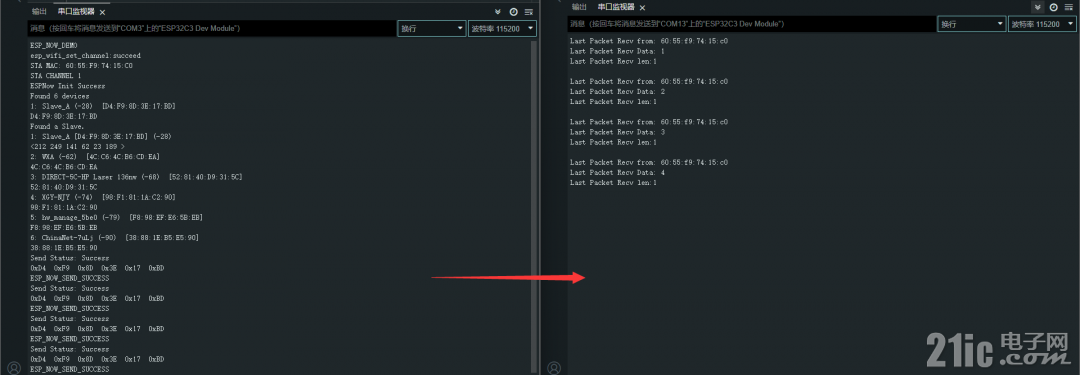The height and width of the screenshot is (375, 1080).
Task: Open account icon in COM3 window
Action: tap(14, 368)
